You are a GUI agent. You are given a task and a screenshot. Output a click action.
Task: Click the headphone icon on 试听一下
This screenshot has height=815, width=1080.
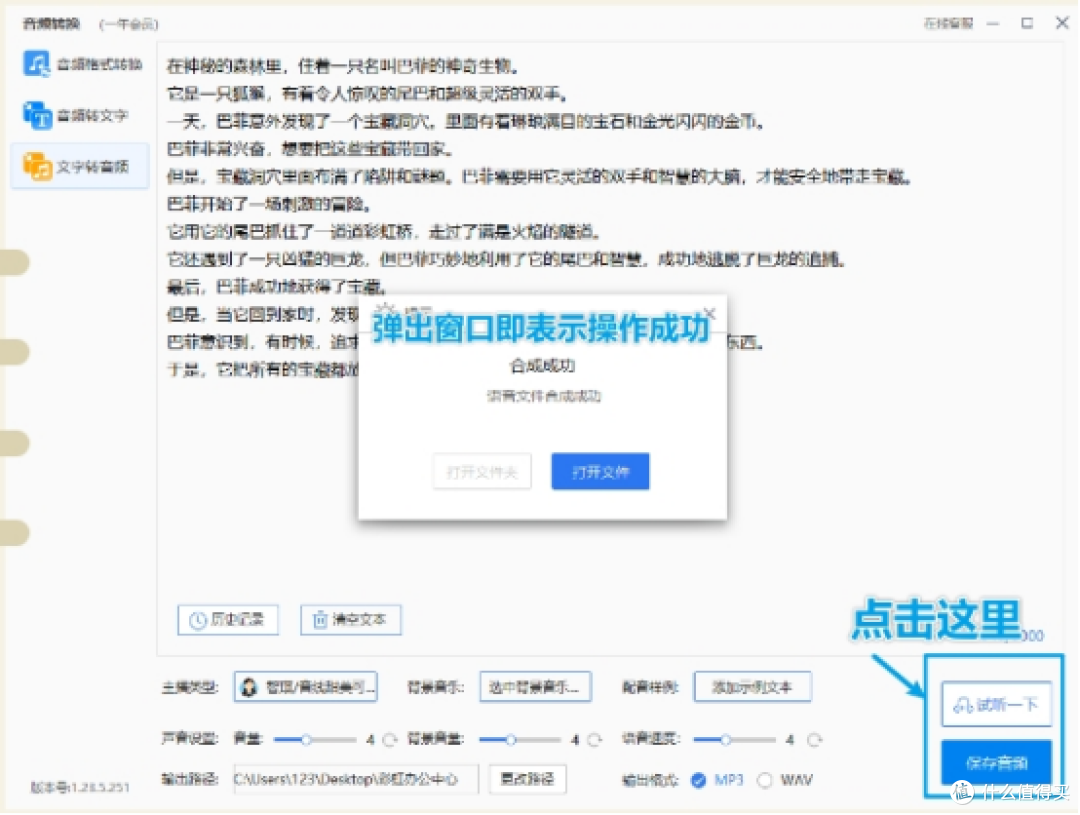962,705
